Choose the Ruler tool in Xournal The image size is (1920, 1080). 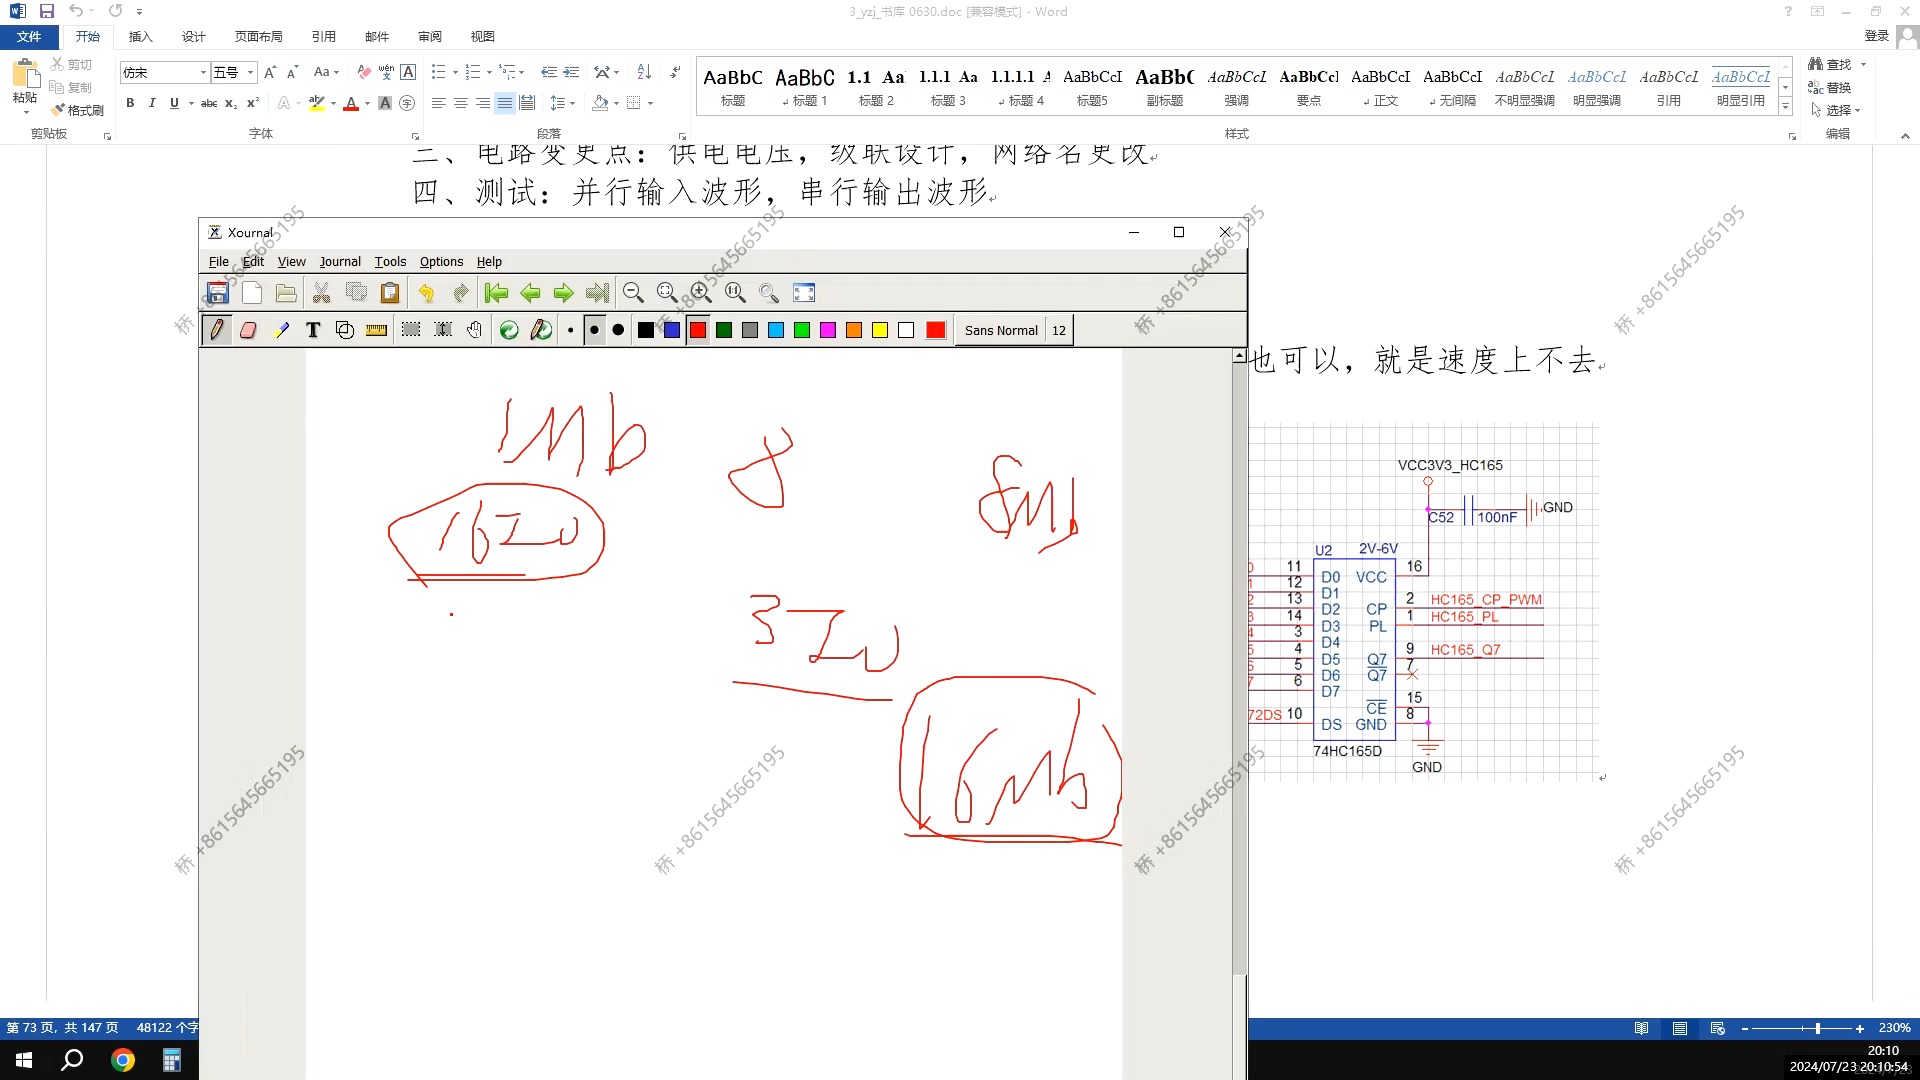[x=376, y=330]
